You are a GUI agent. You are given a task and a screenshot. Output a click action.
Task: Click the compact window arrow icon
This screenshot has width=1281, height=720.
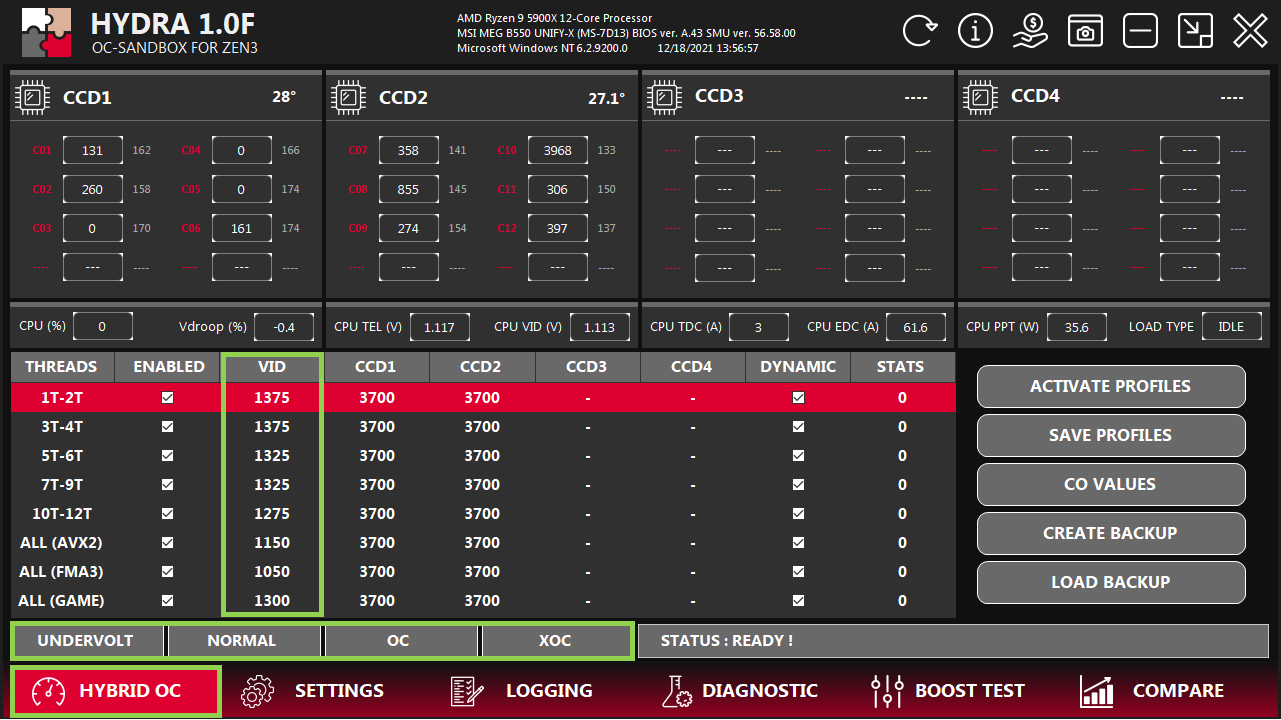1195,31
